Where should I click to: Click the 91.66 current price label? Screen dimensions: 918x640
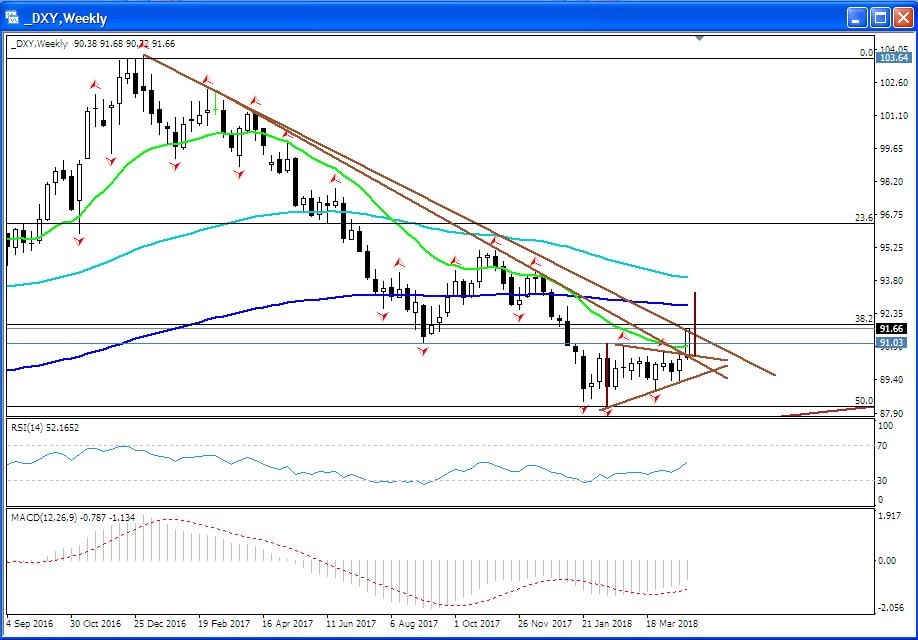click(x=892, y=328)
